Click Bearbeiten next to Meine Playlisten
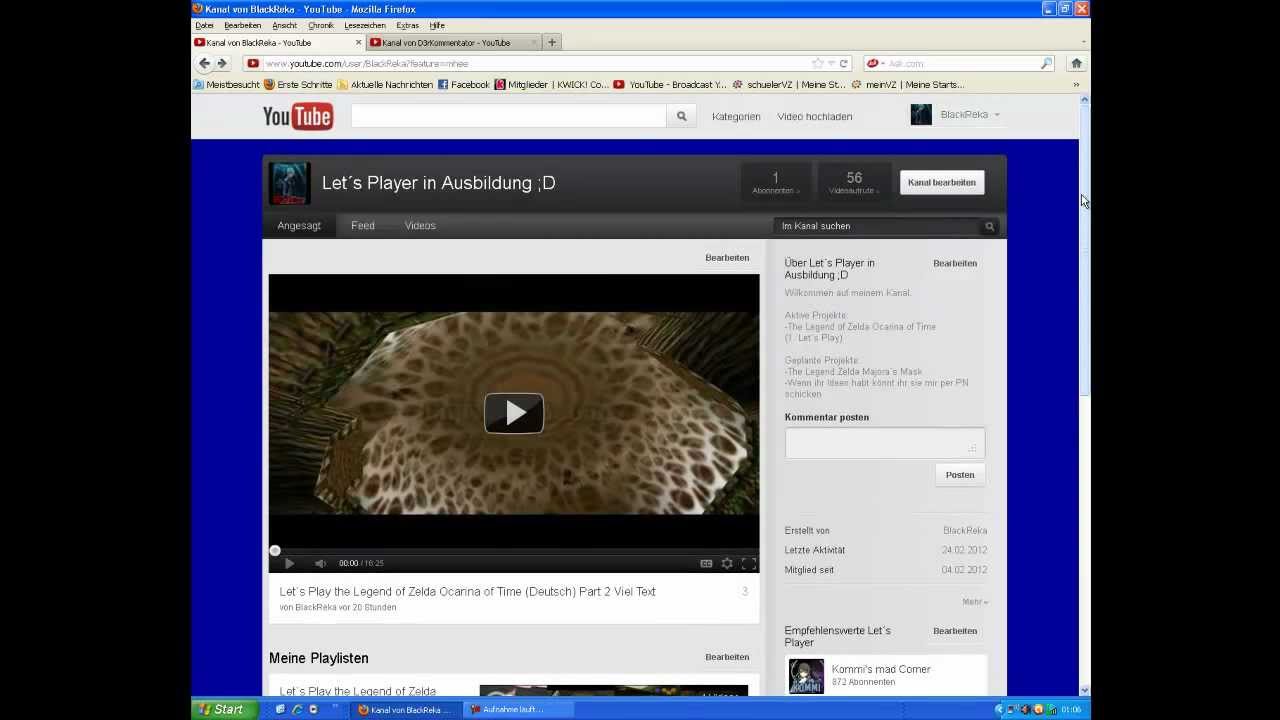Viewport: 1280px width, 720px height. (727, 657)
